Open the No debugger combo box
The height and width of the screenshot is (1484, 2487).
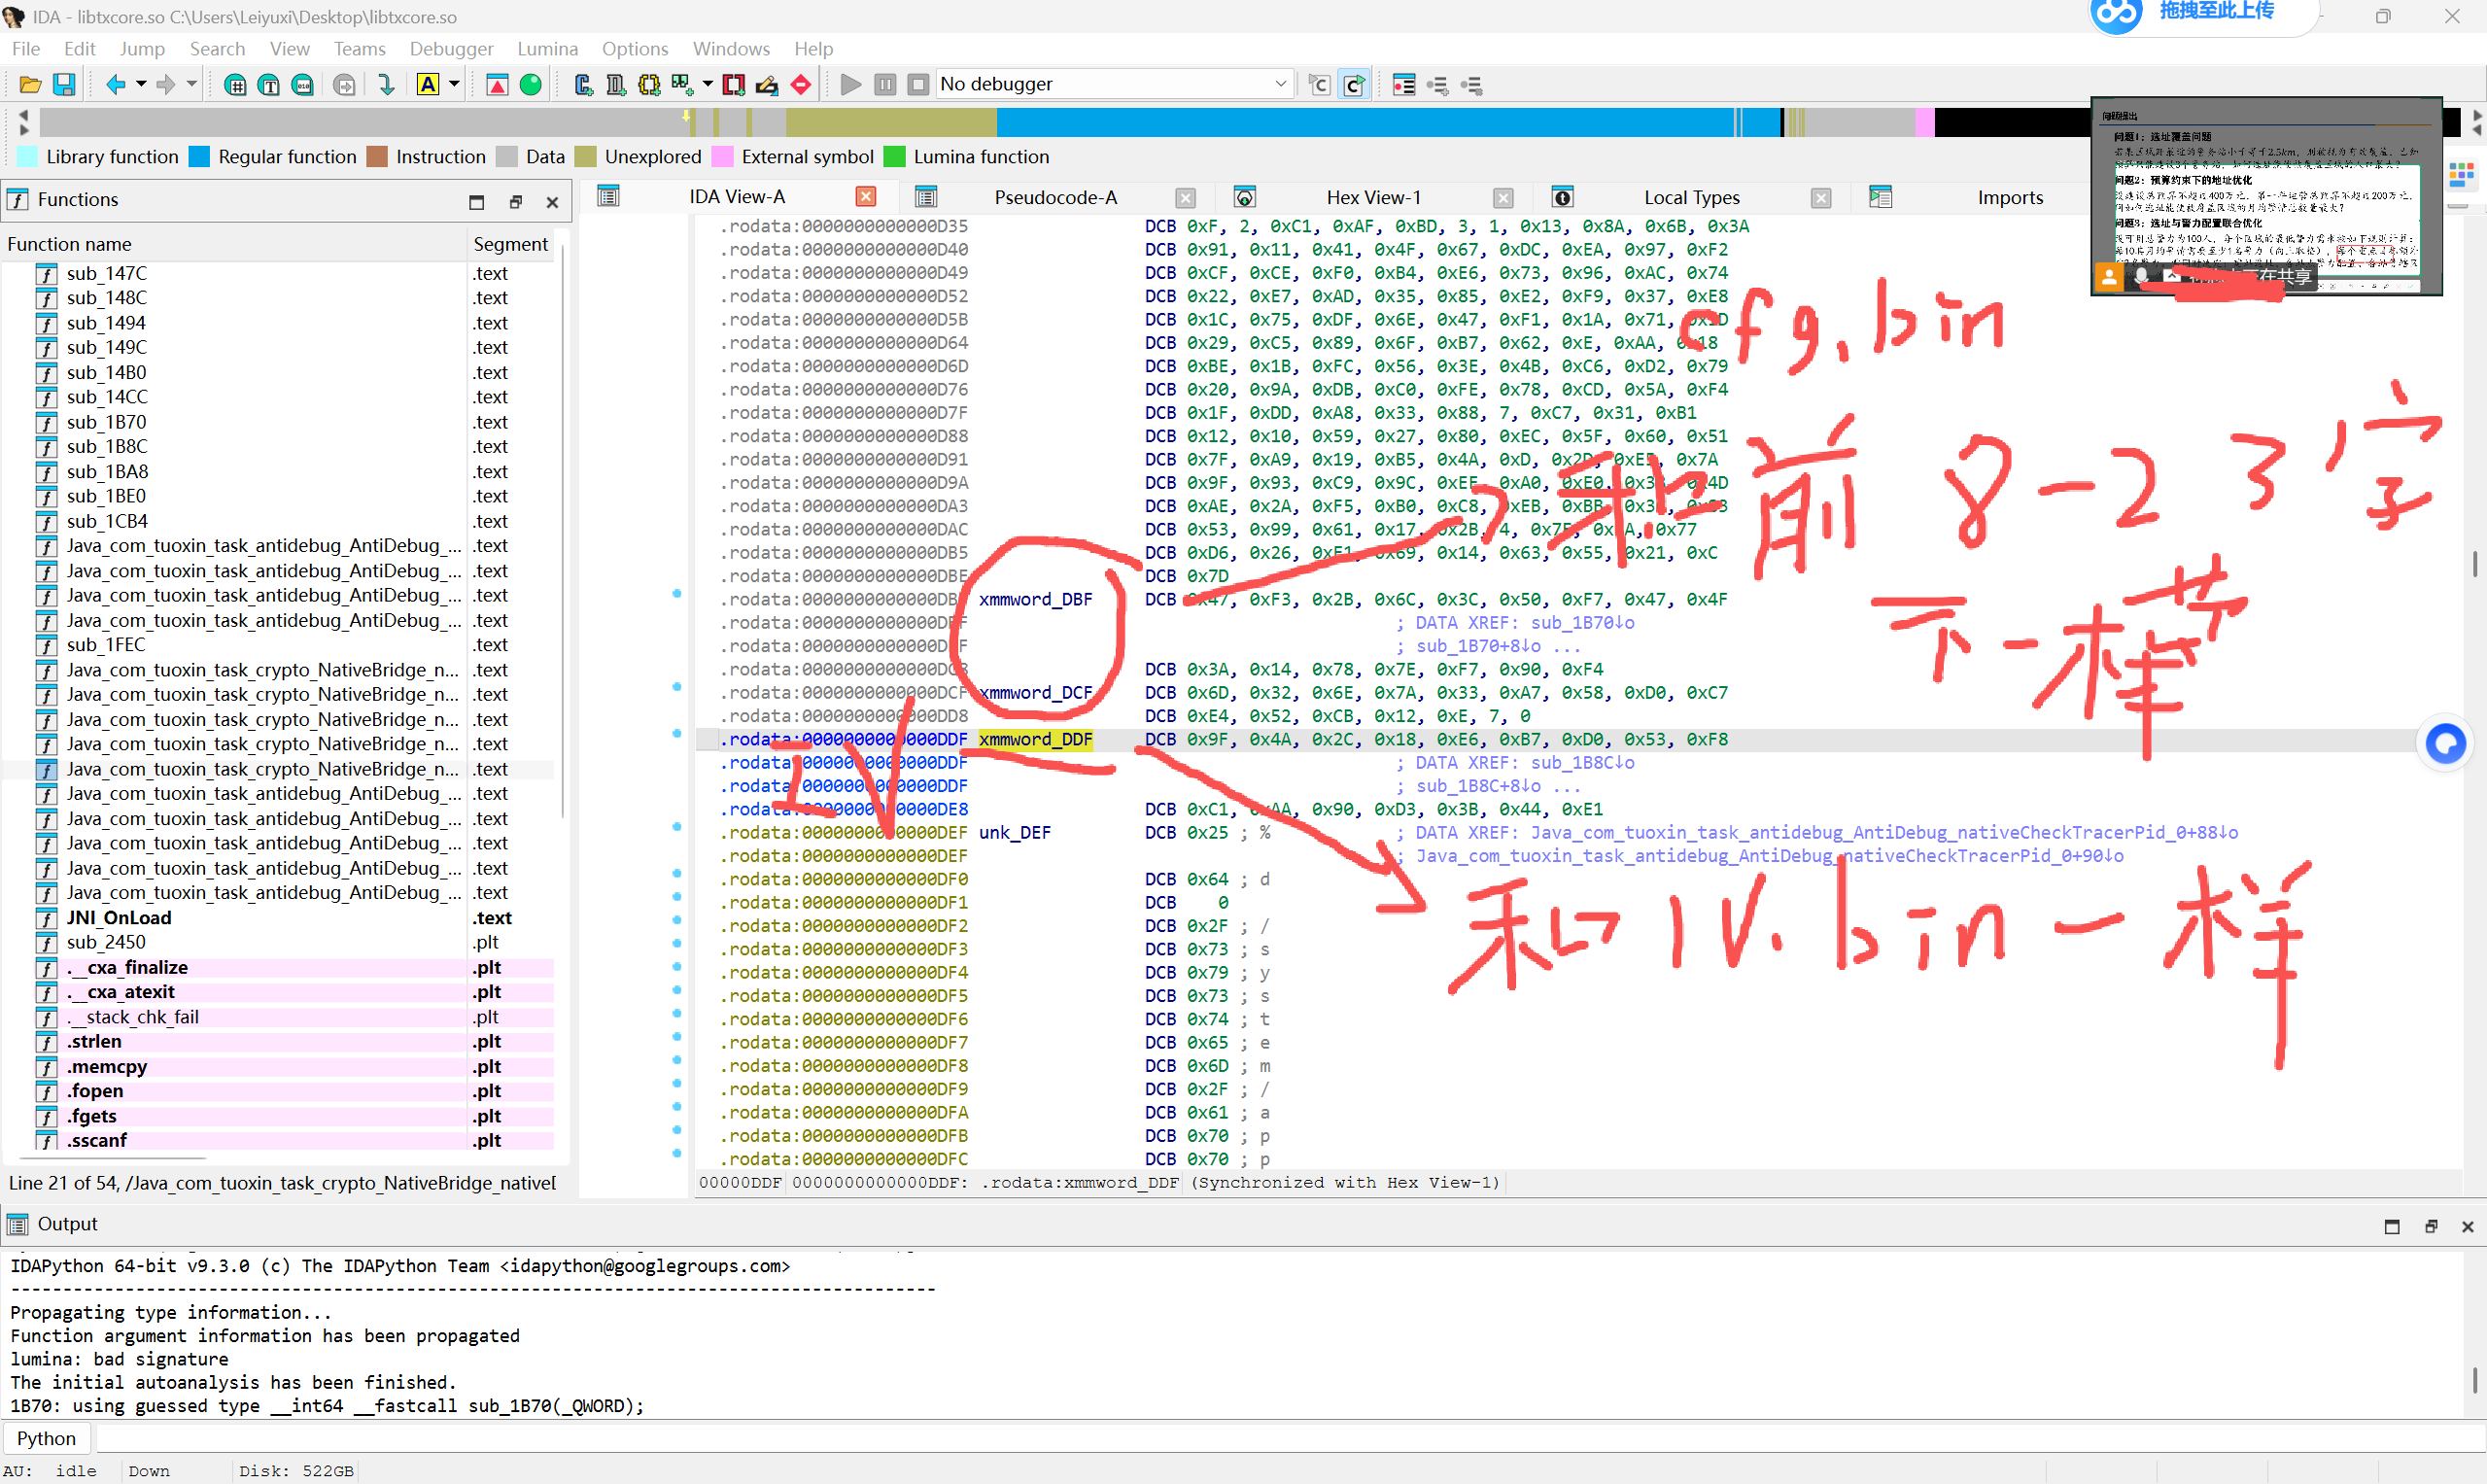click(x=1114, y=85)
